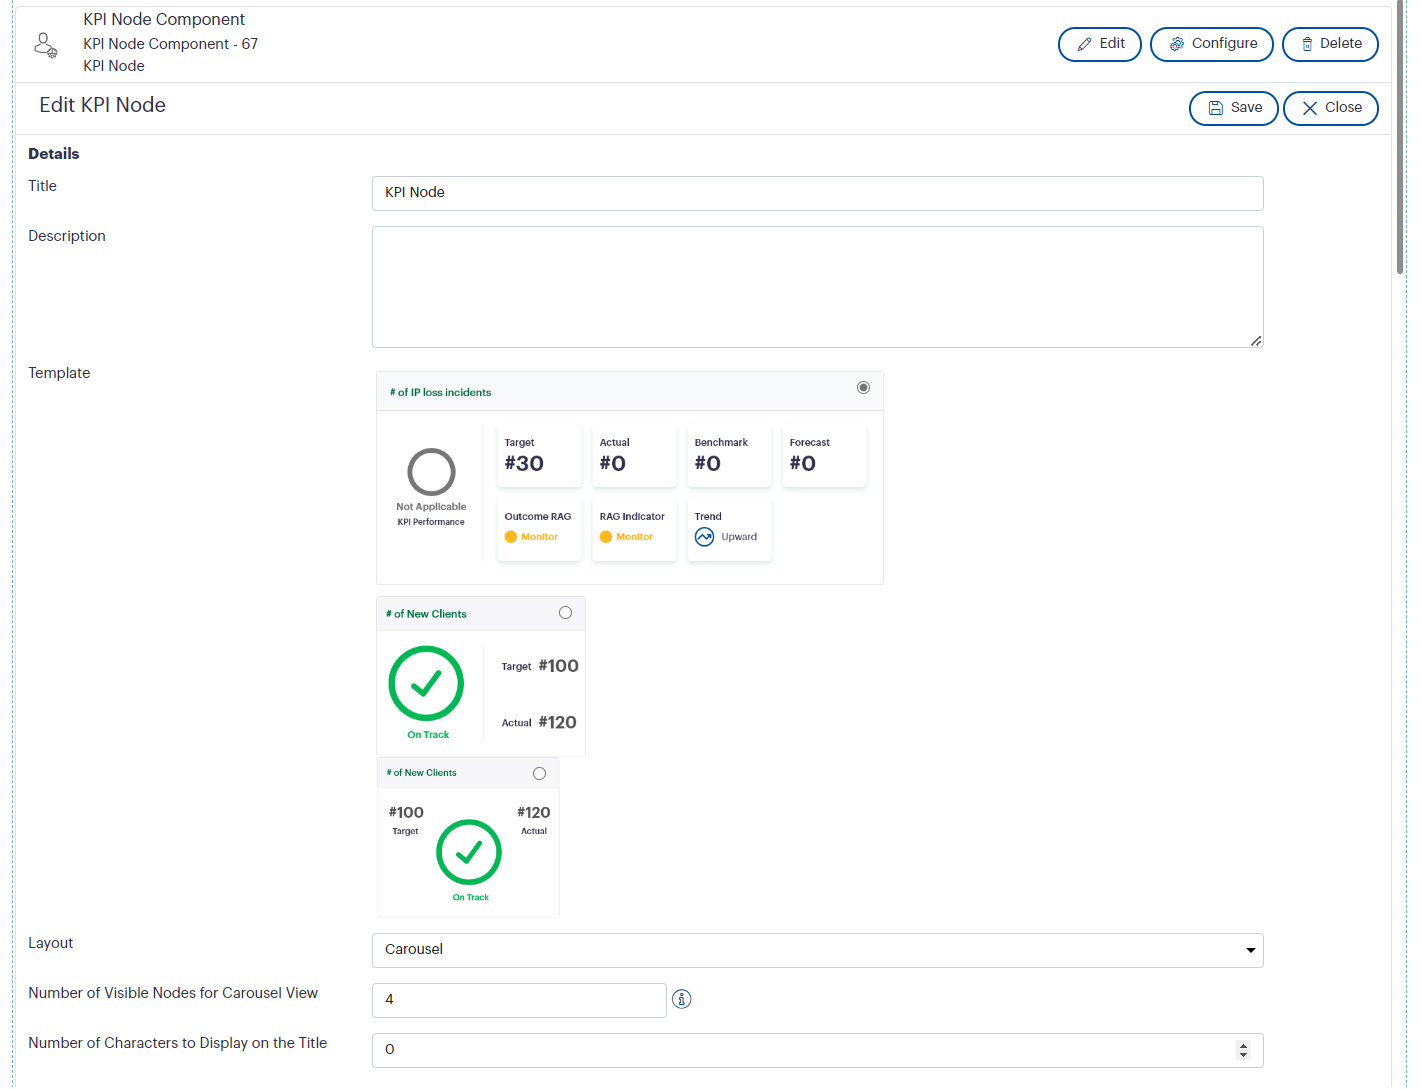Click 'KPI Node Component - 67' text

[170, 44]
